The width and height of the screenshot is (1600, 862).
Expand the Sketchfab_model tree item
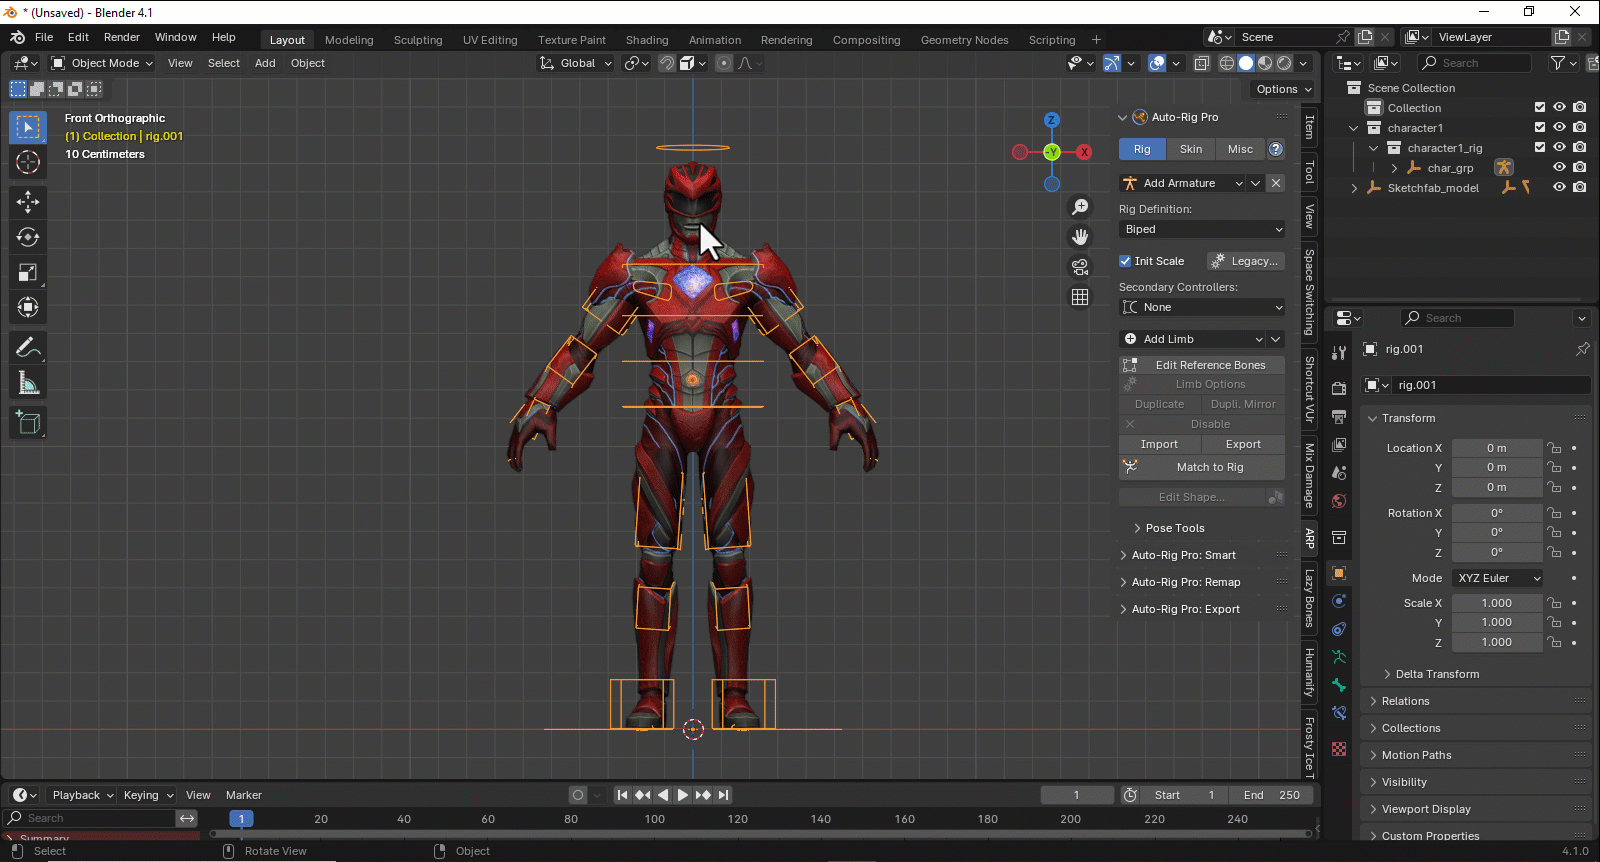pos(1354,188)
